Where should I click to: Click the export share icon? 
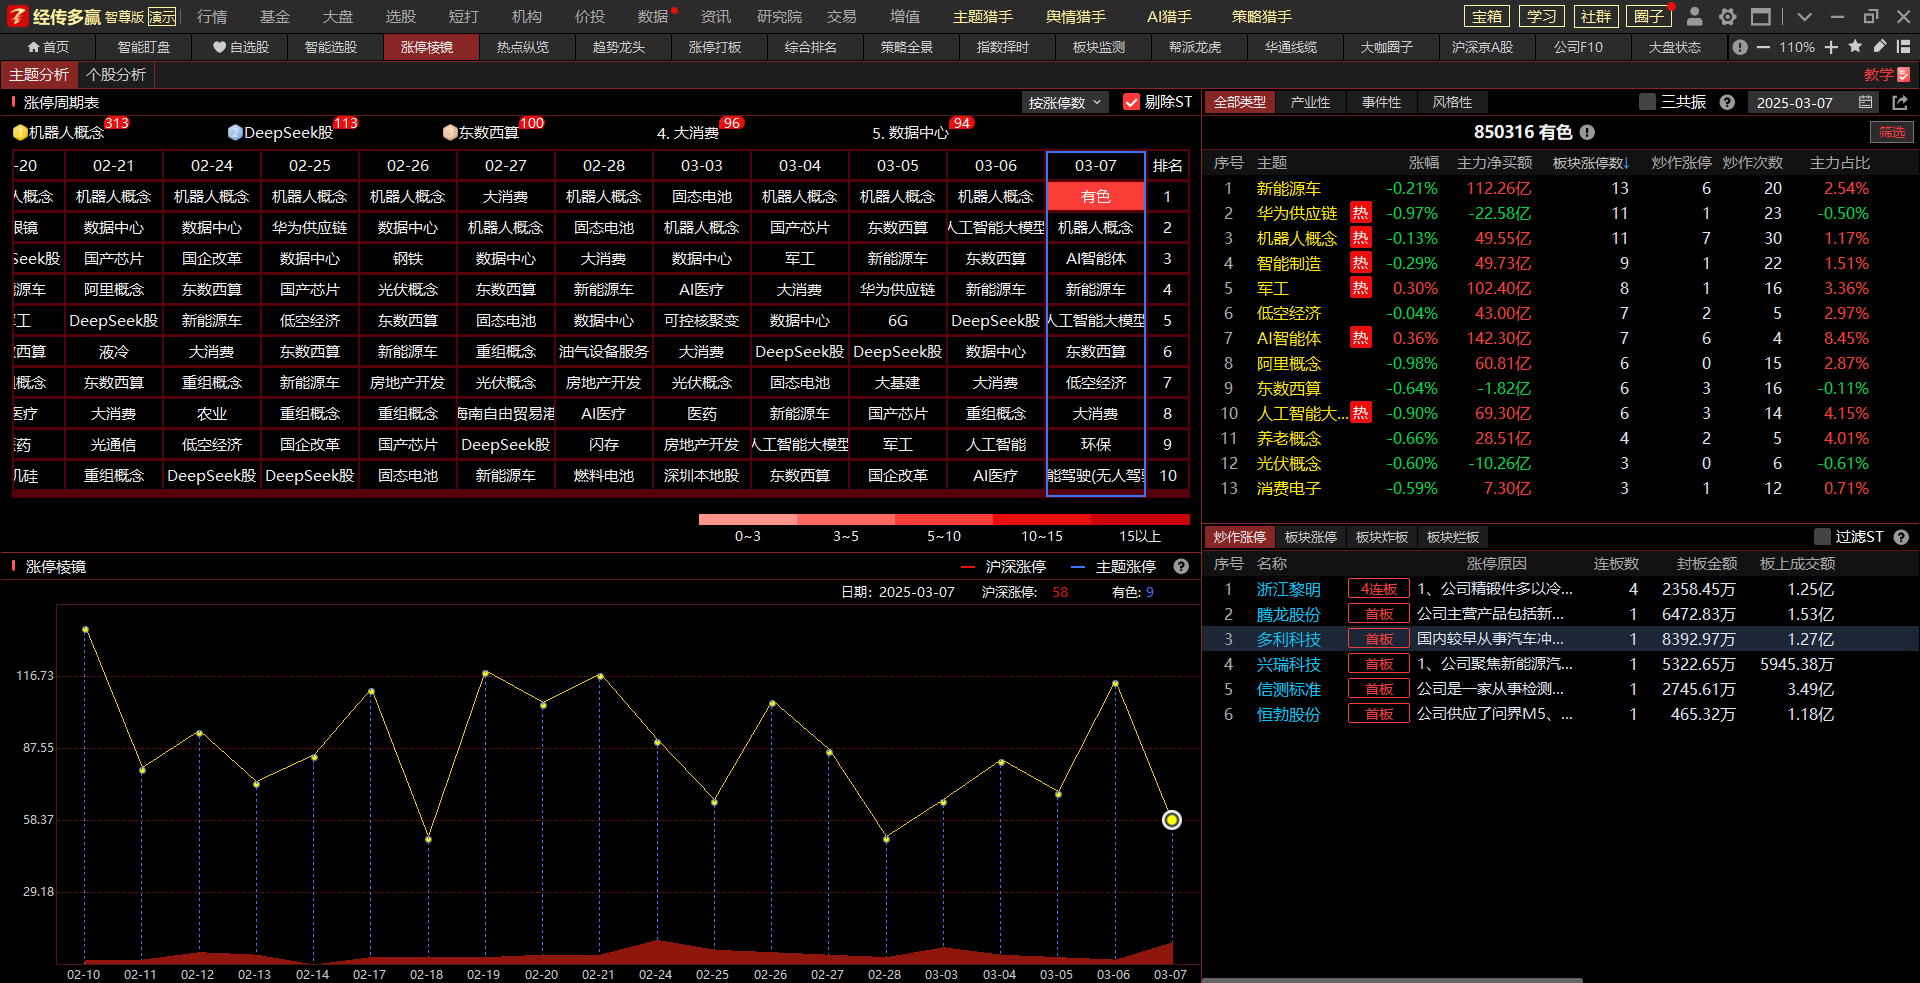(1900, 102)
